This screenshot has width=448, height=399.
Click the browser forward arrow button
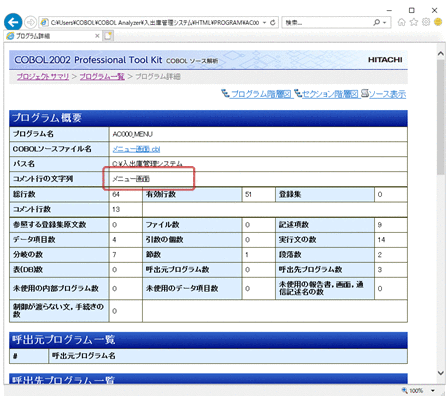(31, 22)
